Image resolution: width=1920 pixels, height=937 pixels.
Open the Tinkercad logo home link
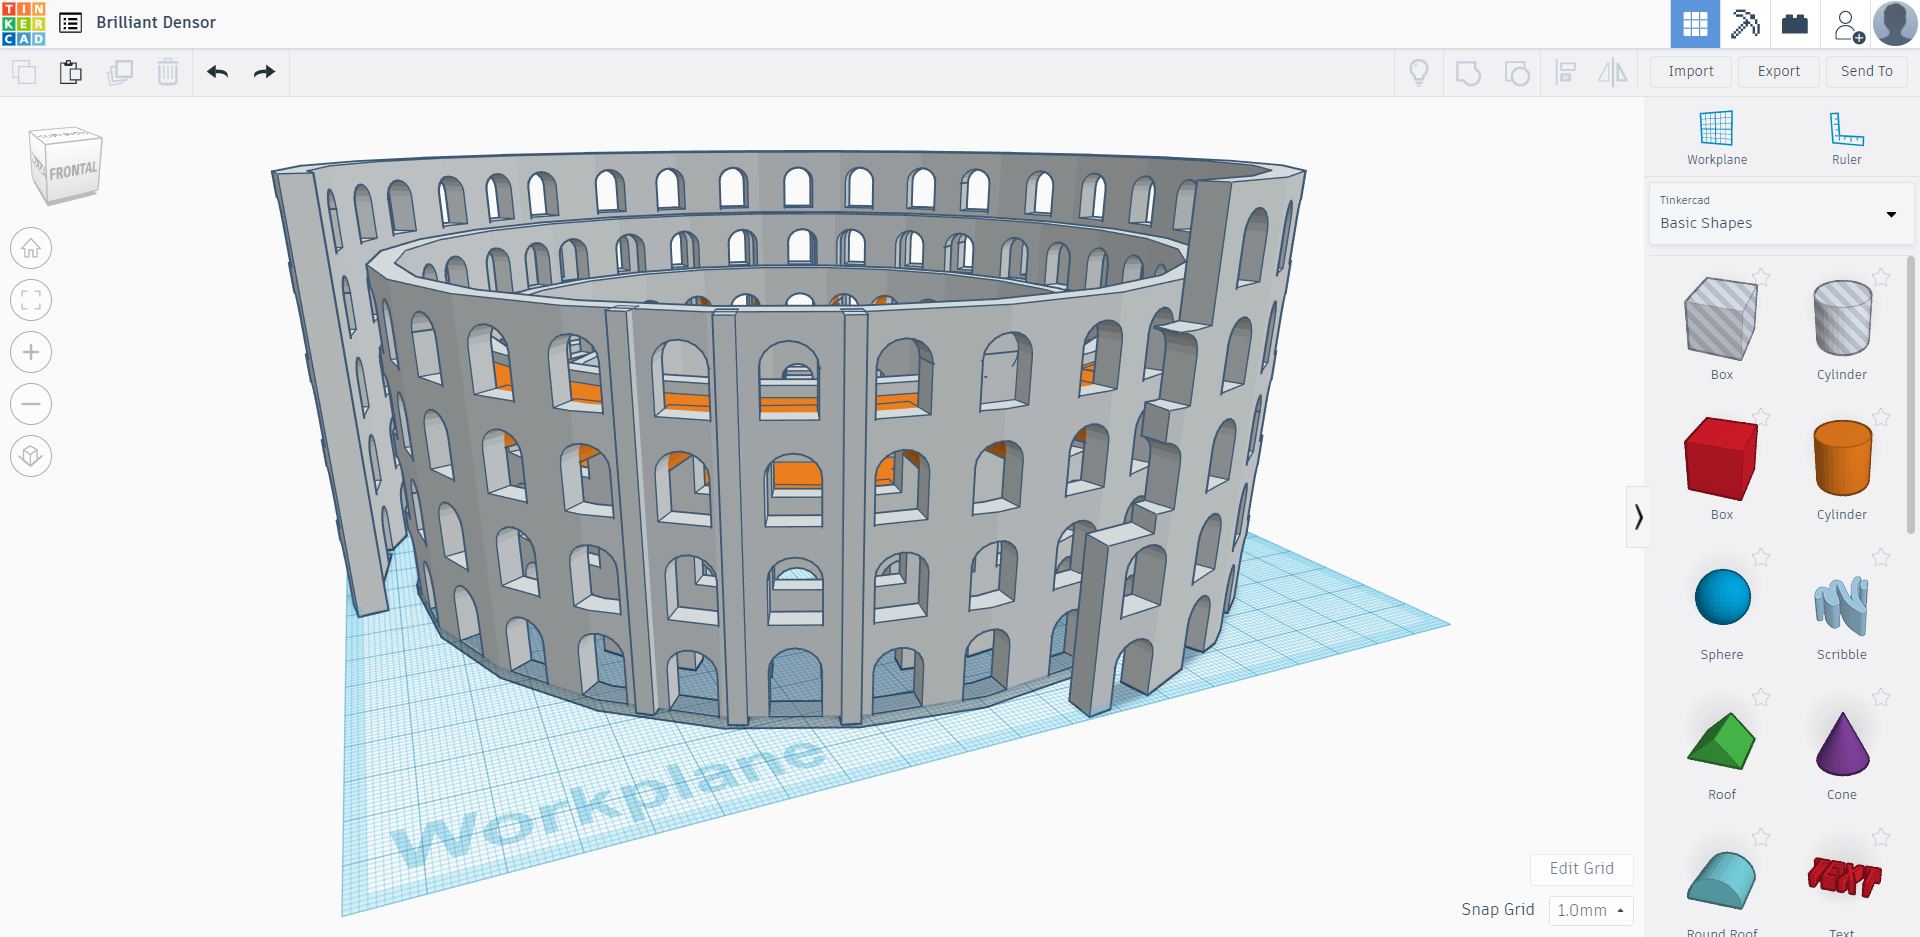23,23
